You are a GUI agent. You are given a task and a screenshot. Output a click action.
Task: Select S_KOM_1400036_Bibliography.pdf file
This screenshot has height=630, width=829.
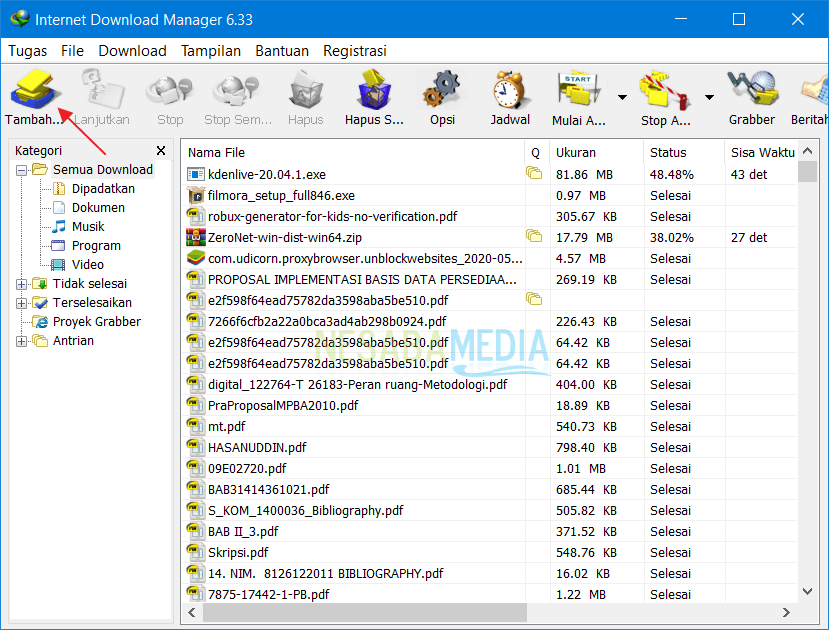306,511
